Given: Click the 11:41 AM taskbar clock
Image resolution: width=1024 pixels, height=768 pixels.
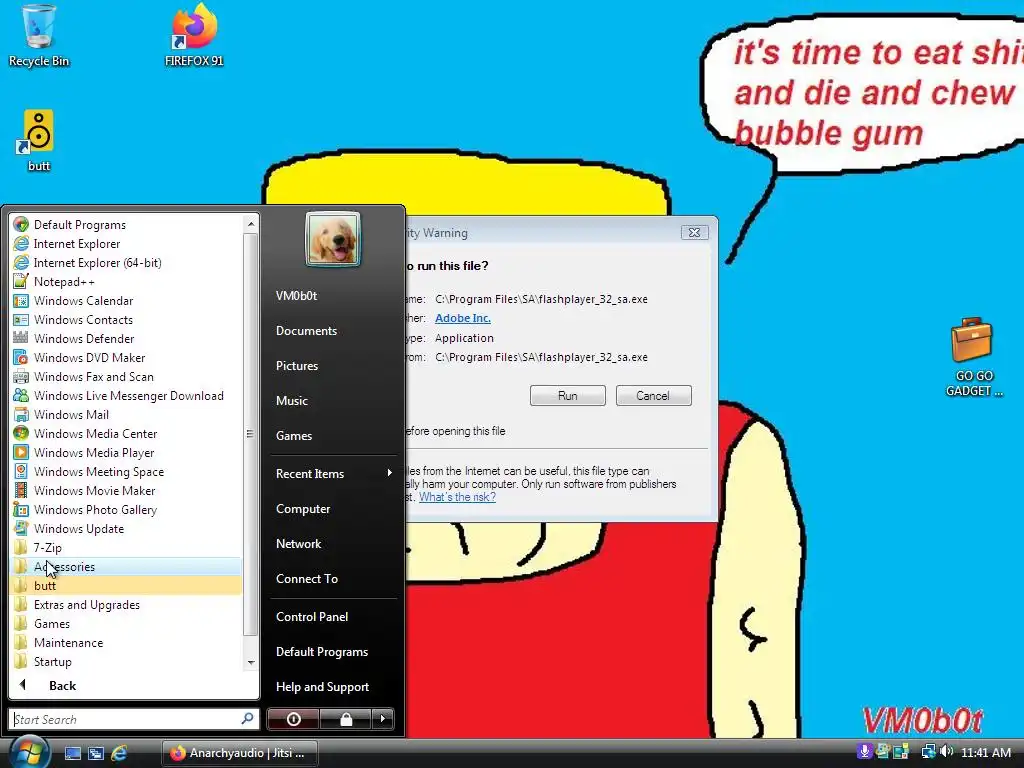Looking at the screenshot, I should point(986,753).
